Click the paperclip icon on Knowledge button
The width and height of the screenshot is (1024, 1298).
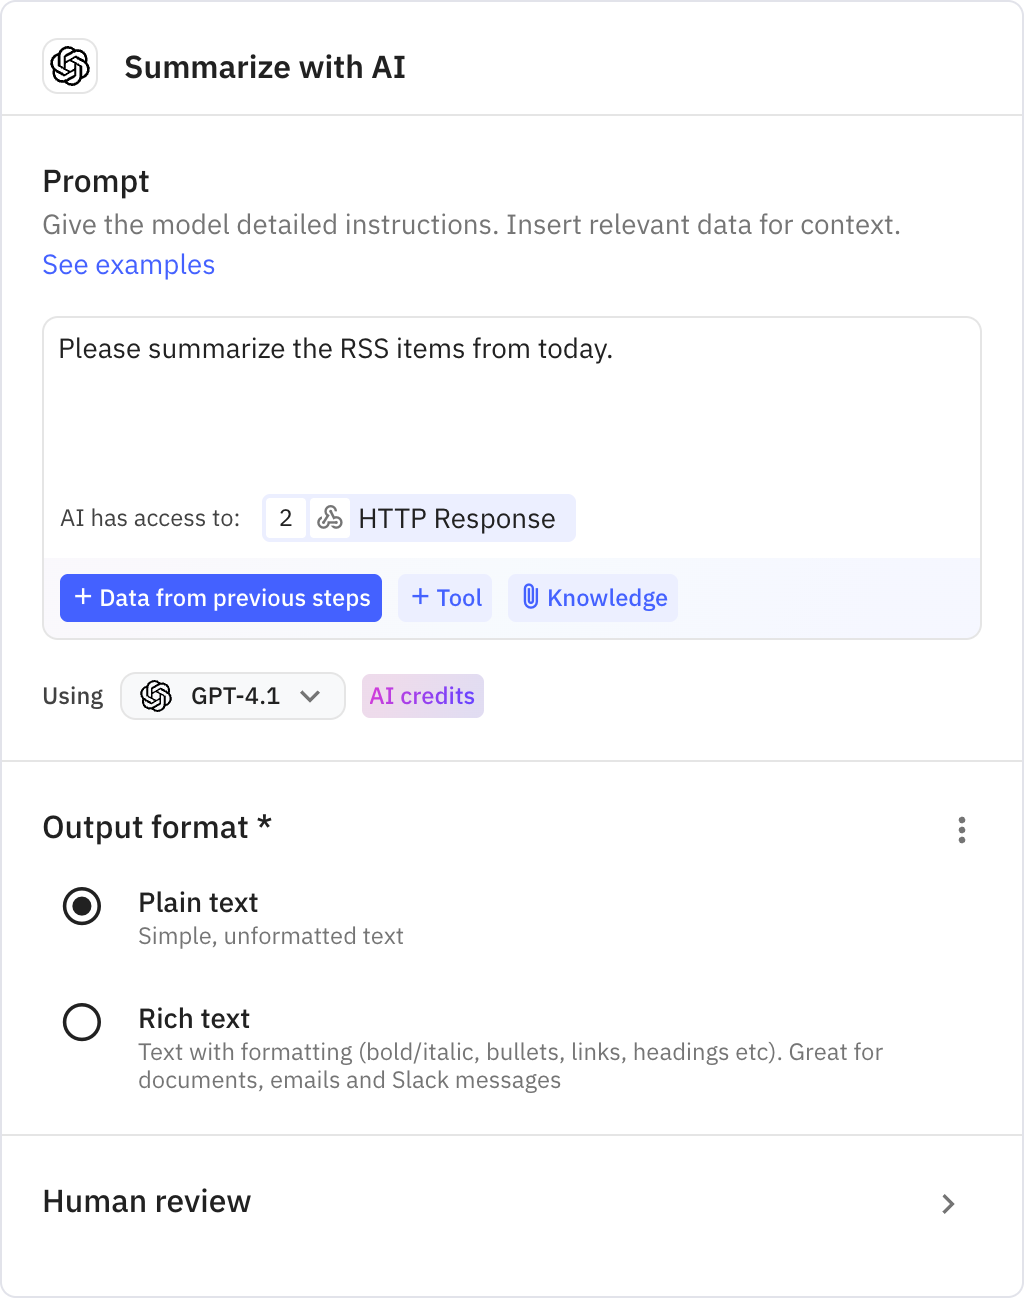[x=531, y=597]
